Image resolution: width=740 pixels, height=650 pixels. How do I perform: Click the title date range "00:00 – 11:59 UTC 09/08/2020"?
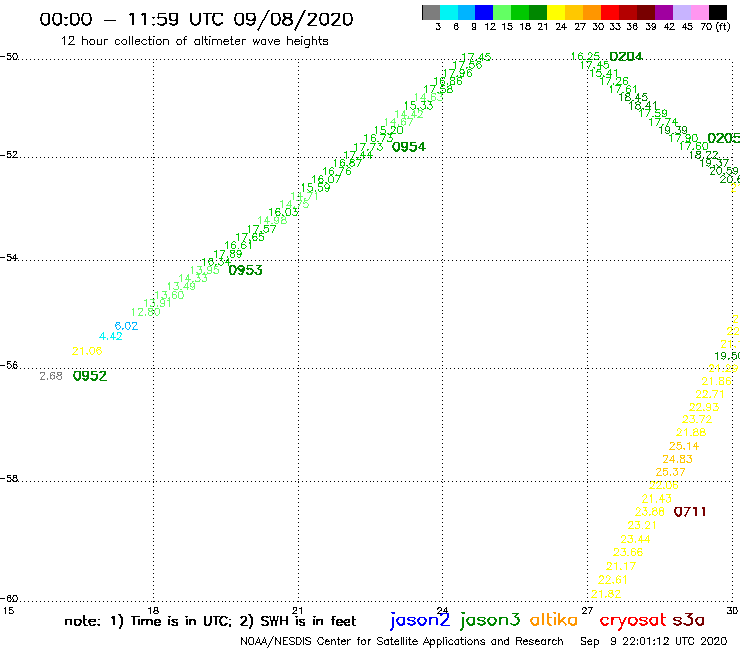[196, 19]
